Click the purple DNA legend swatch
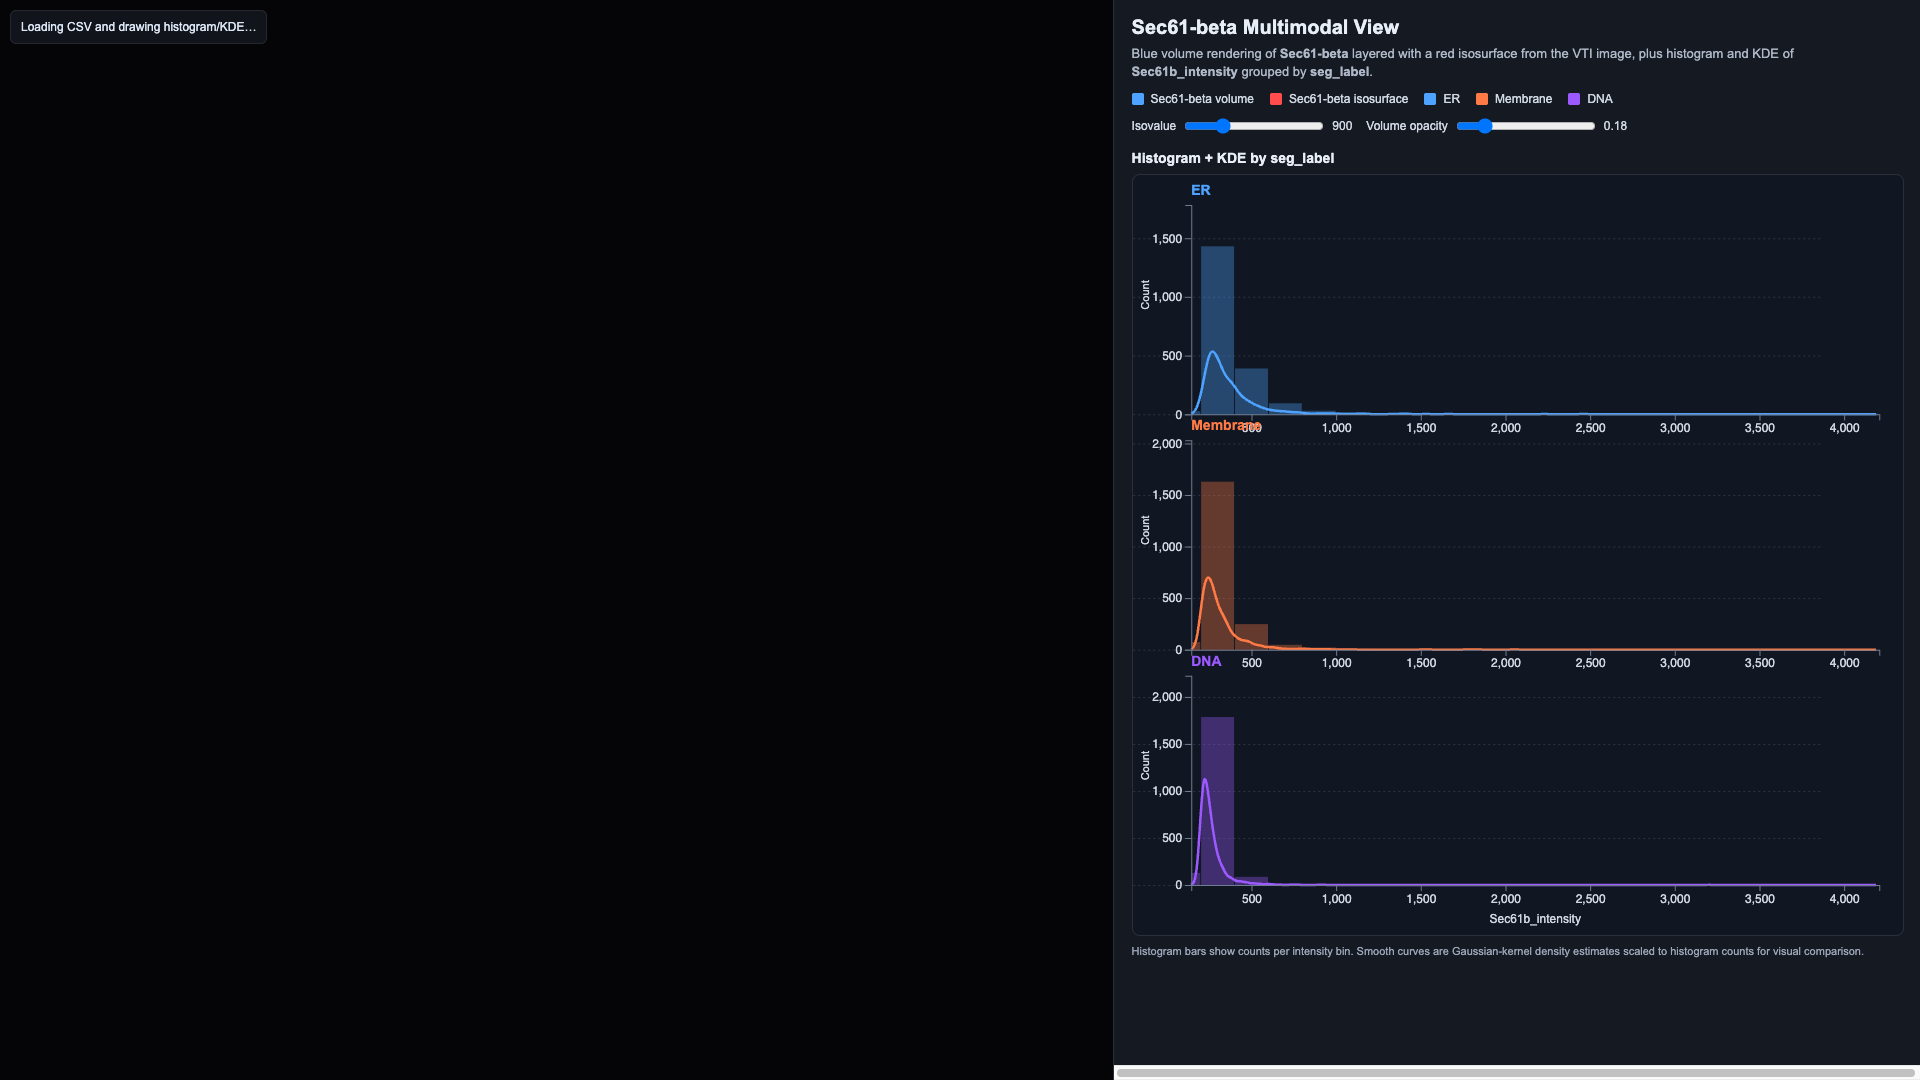 (1574, 99)
